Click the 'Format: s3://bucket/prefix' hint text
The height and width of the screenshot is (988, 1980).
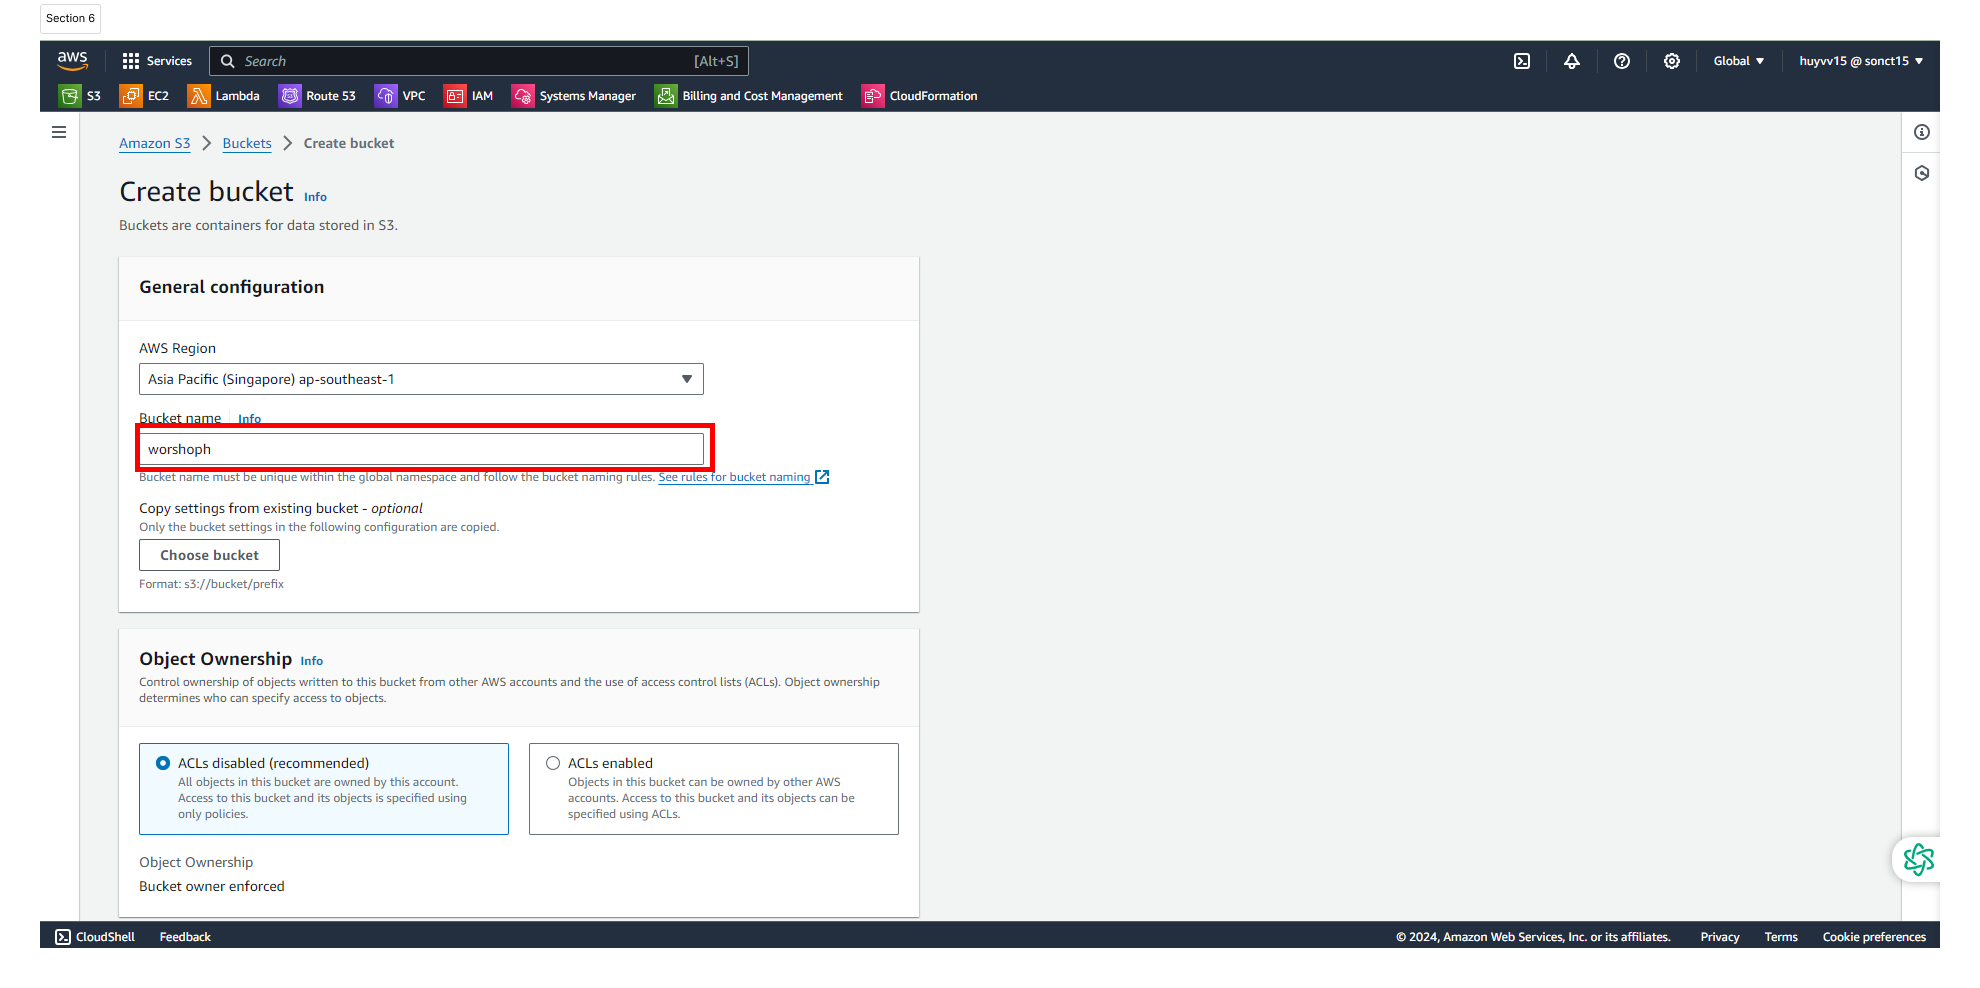211,584
